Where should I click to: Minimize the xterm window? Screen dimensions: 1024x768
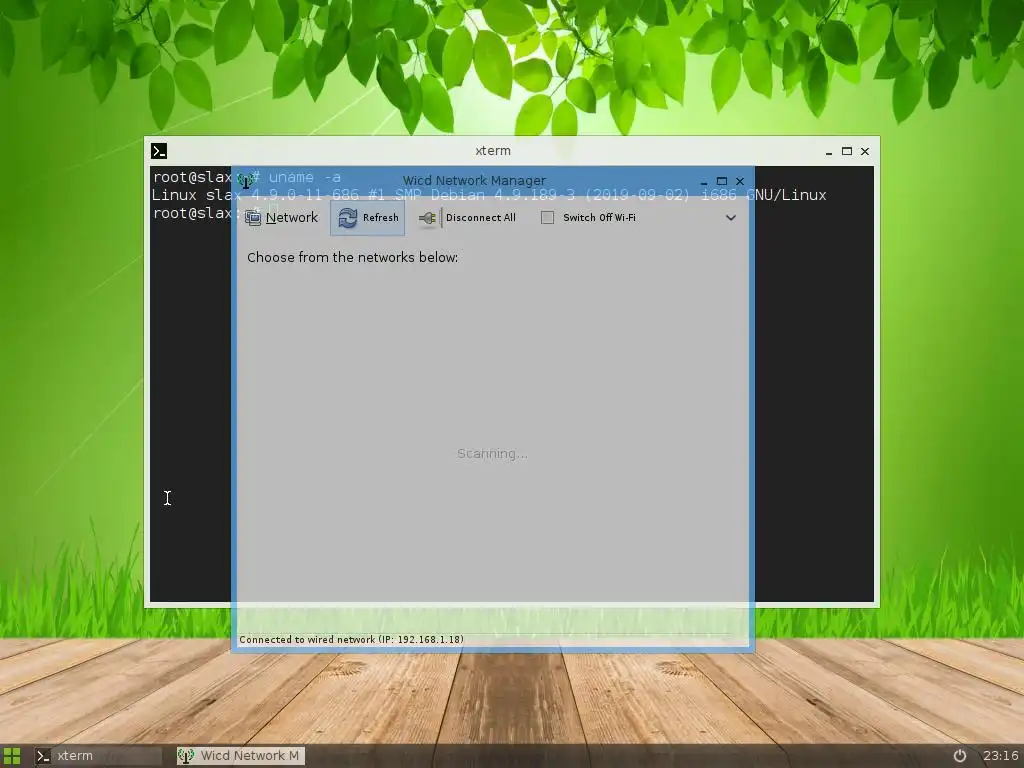point(829,151)
